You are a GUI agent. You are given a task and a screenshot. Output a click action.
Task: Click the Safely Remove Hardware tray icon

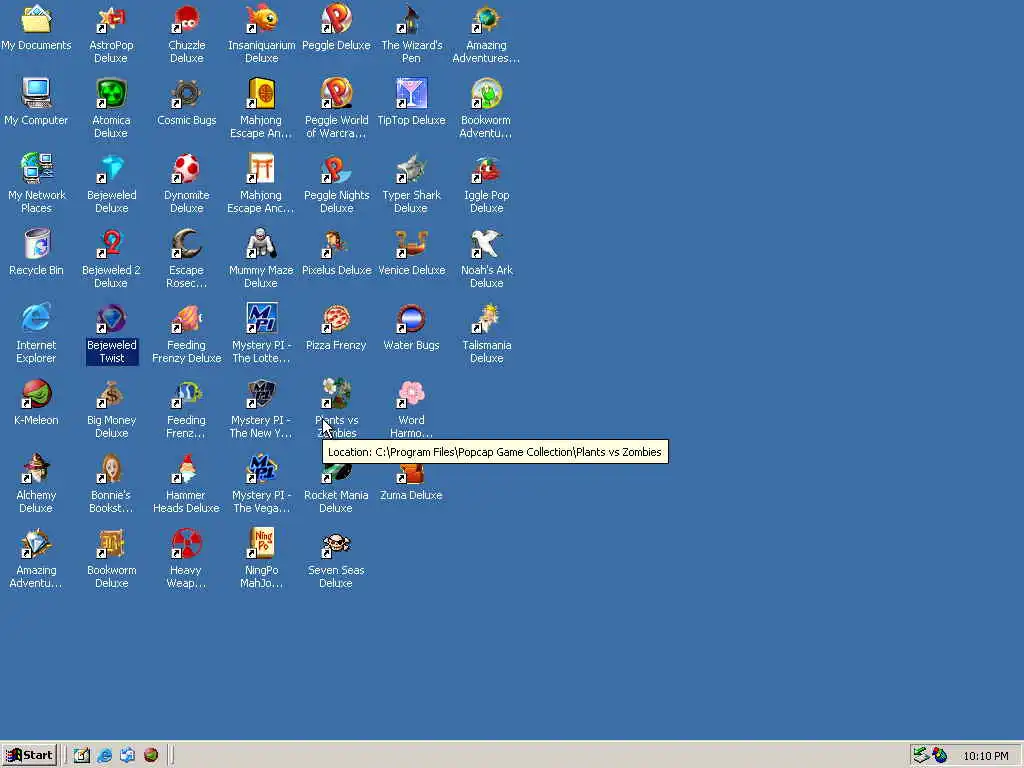(921, 755)
